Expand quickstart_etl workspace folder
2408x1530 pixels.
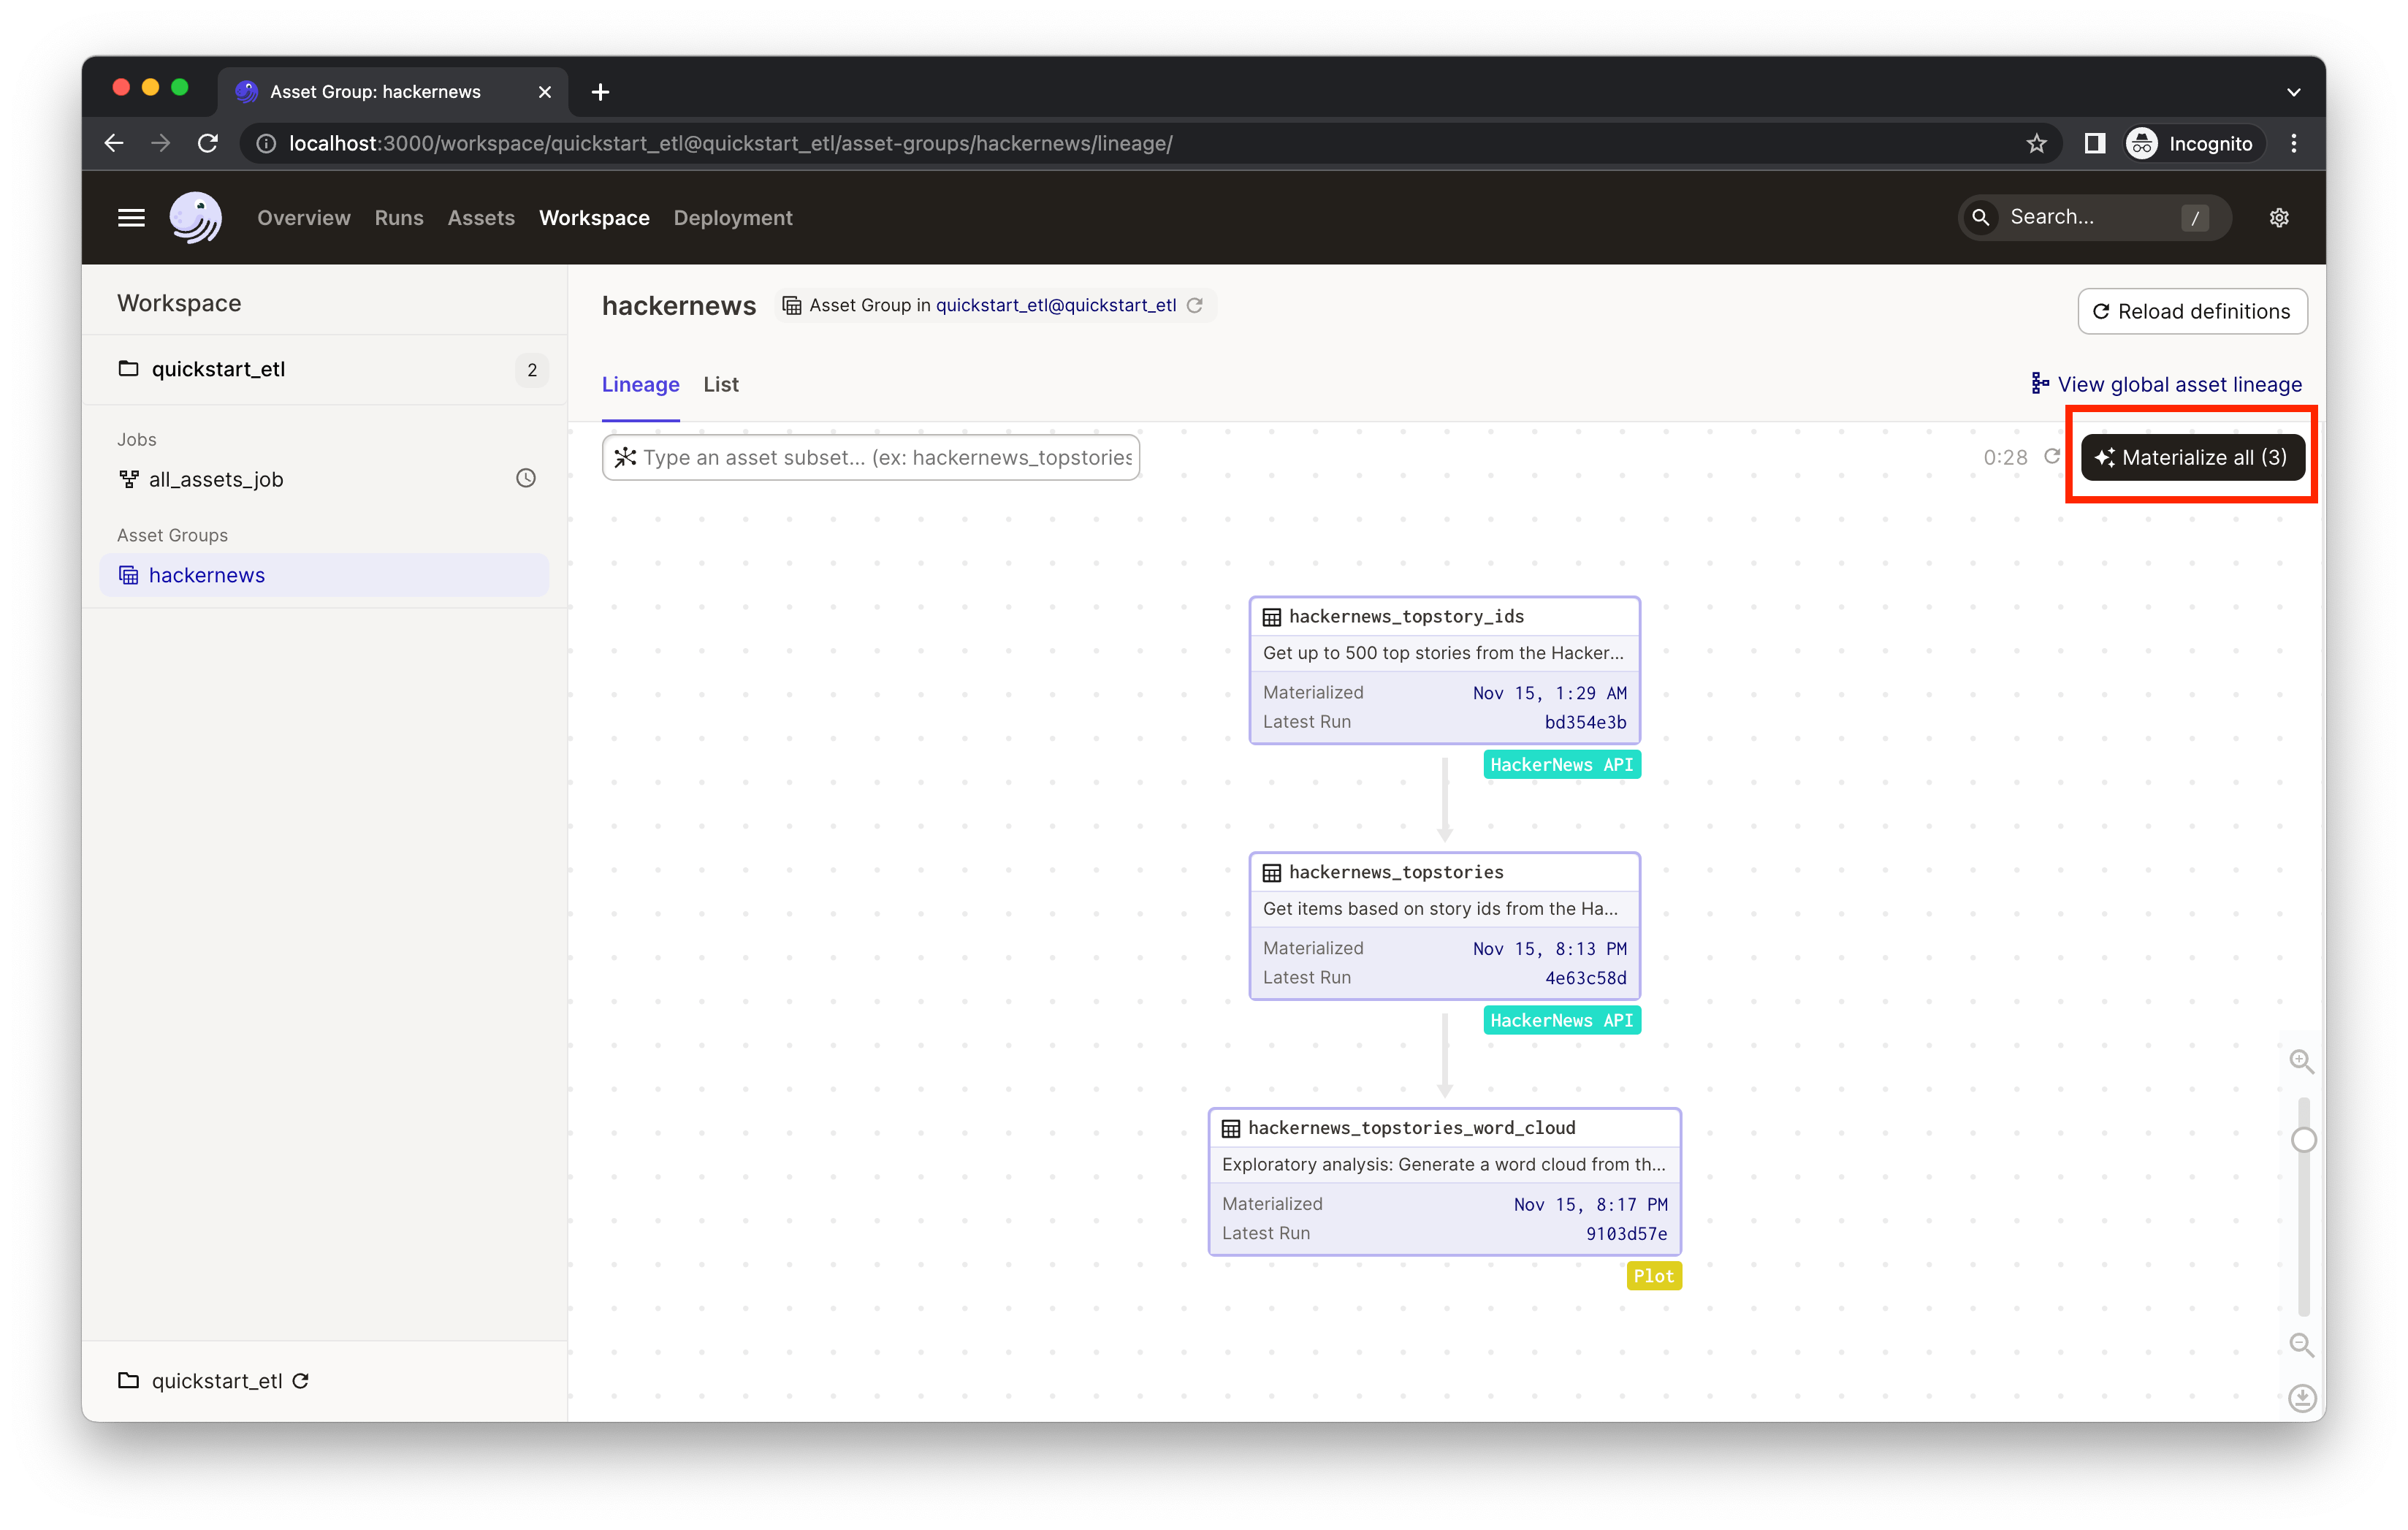click(x=218, y=369)
